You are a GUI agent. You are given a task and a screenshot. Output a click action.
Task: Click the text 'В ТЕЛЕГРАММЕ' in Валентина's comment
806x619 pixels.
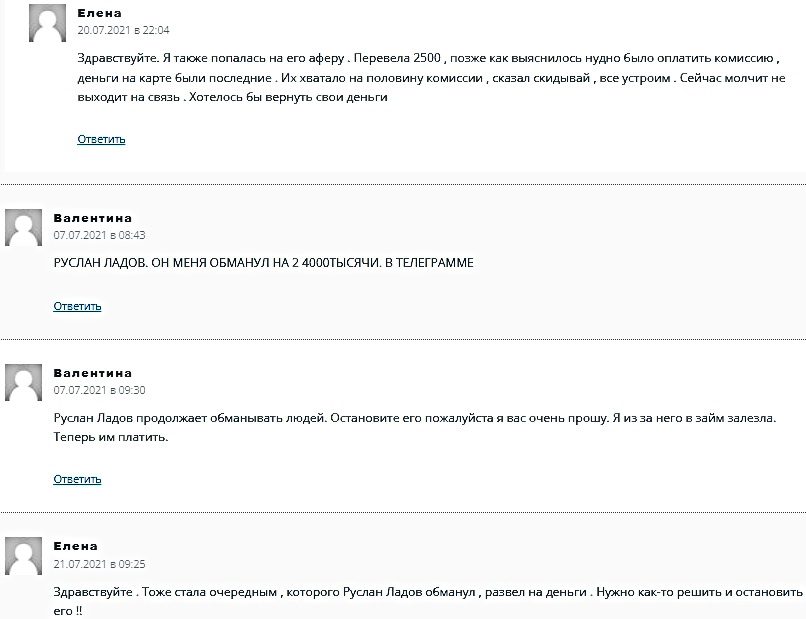(x=429, y=263)
